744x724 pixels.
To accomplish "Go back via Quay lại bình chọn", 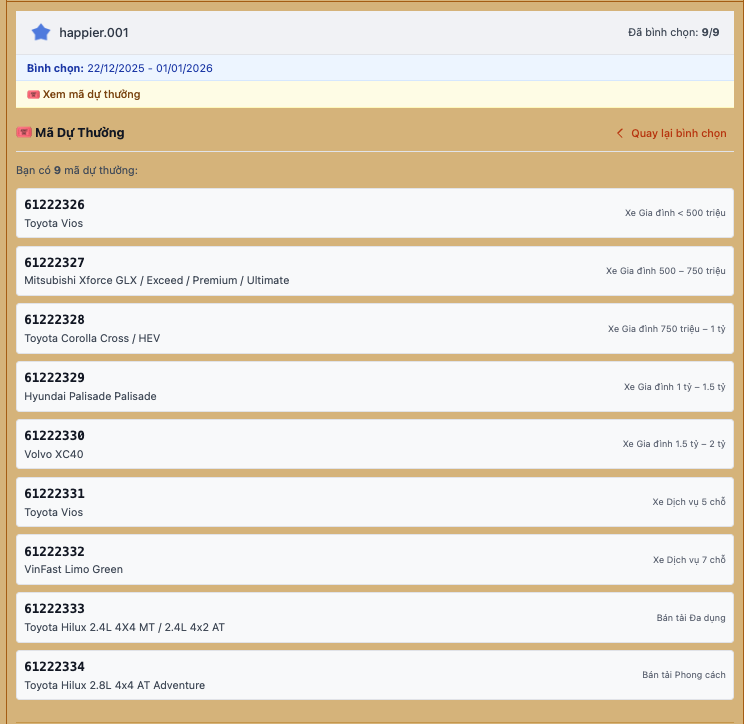I will 679,133.
